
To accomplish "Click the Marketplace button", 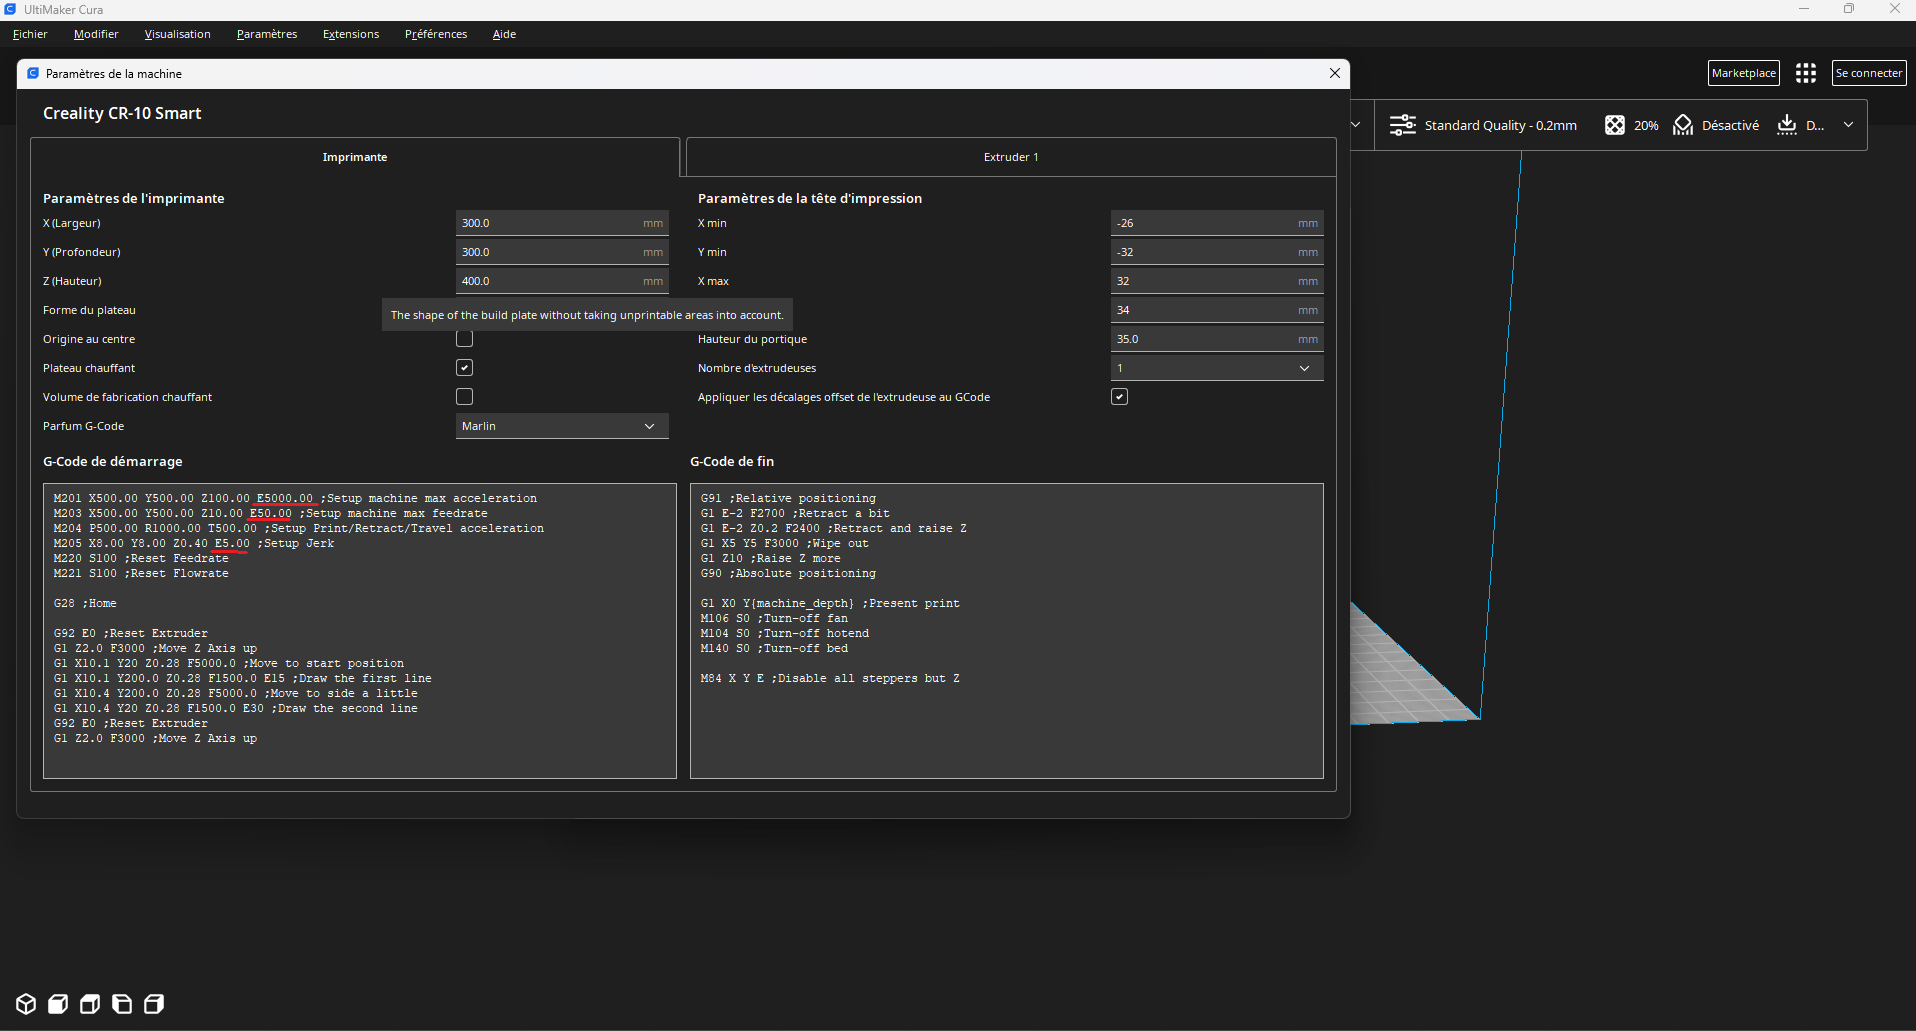I will click(1743, 73).
